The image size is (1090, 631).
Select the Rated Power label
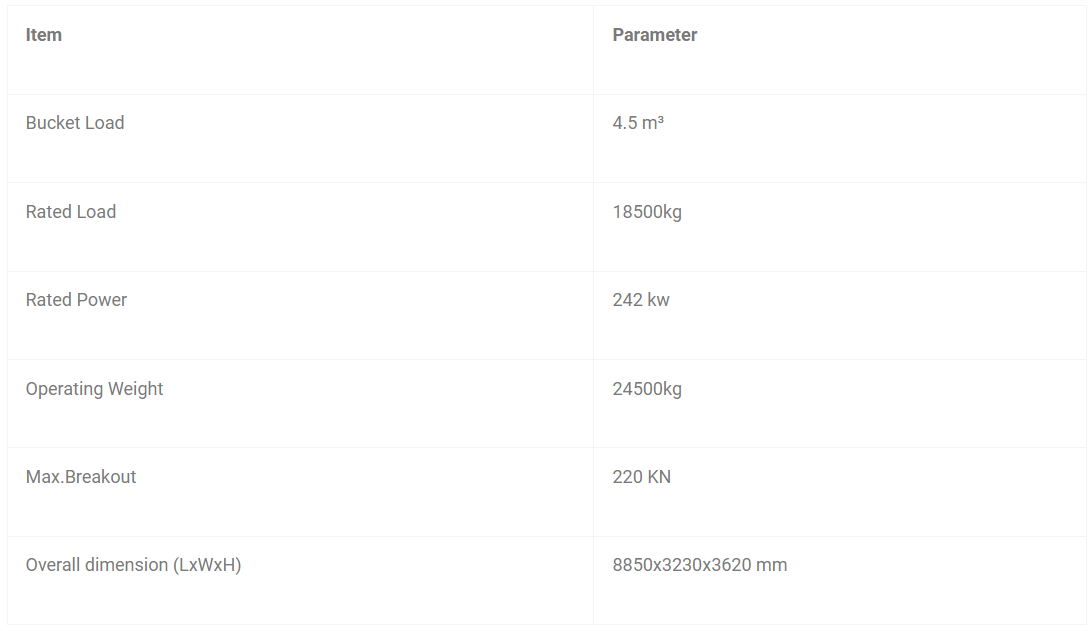76,300
